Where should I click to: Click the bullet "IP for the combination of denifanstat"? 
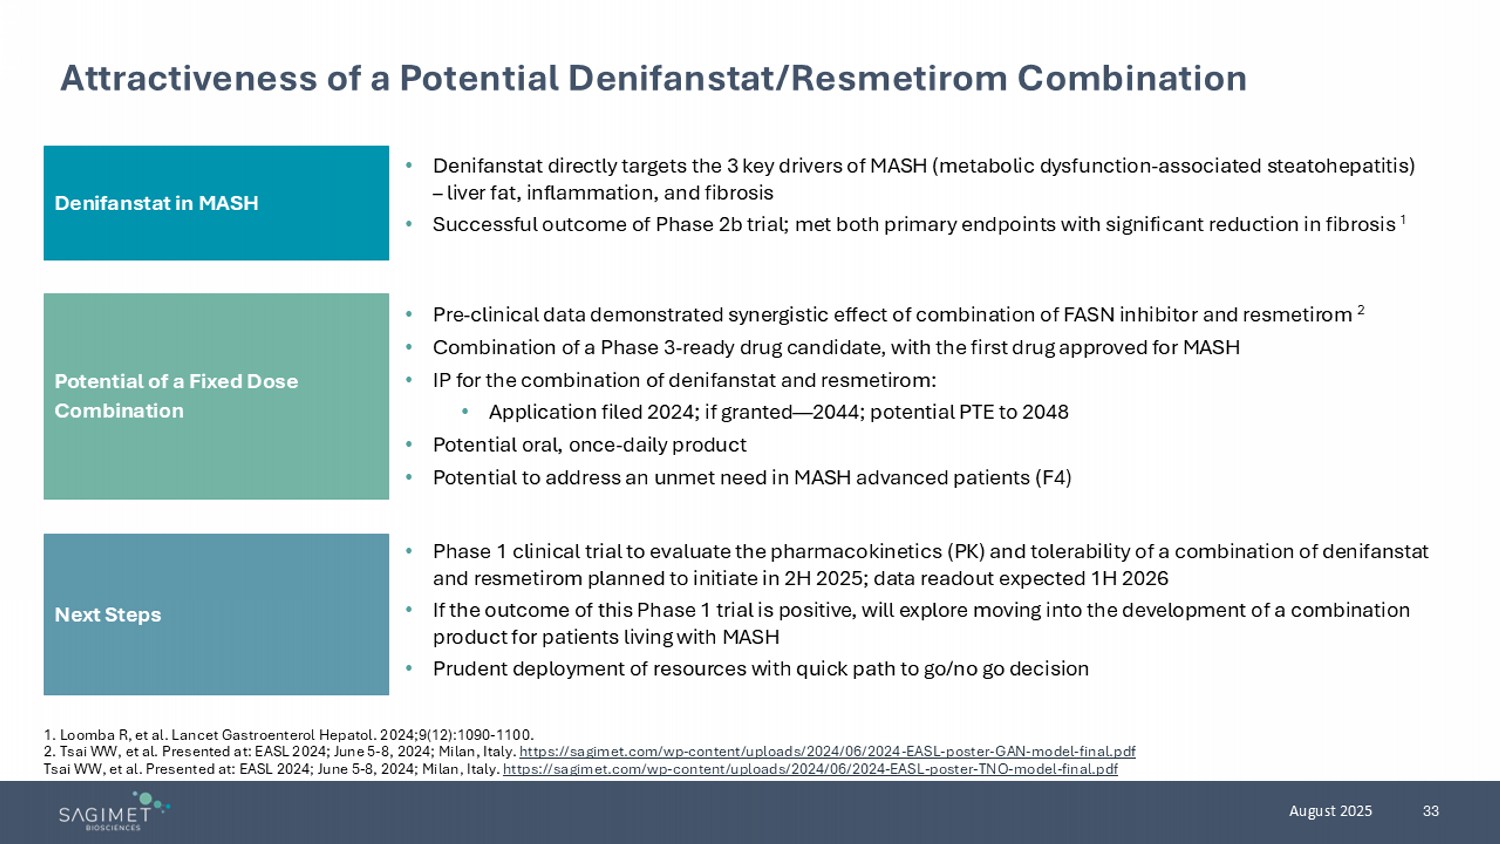tap(684, 380)
